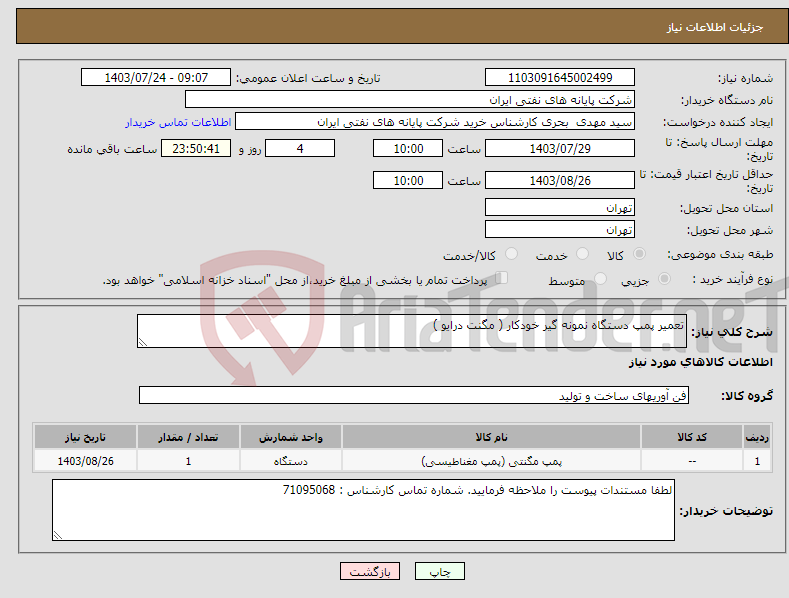The image size is (789, 598).
Task: Click the شماره نیاز field 1103091645002499
Action: click(x=560, y=78)
